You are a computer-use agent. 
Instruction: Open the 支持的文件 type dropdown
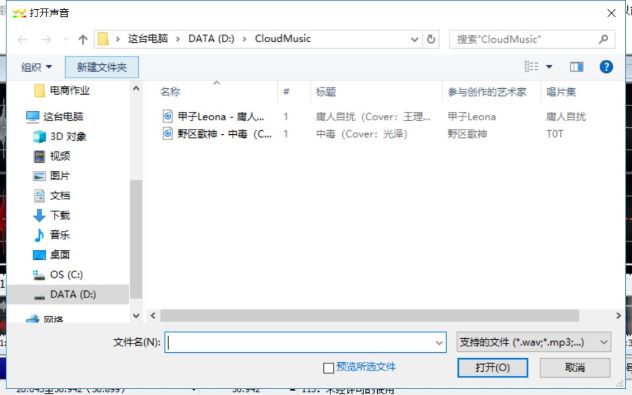(x=603, y=343)
